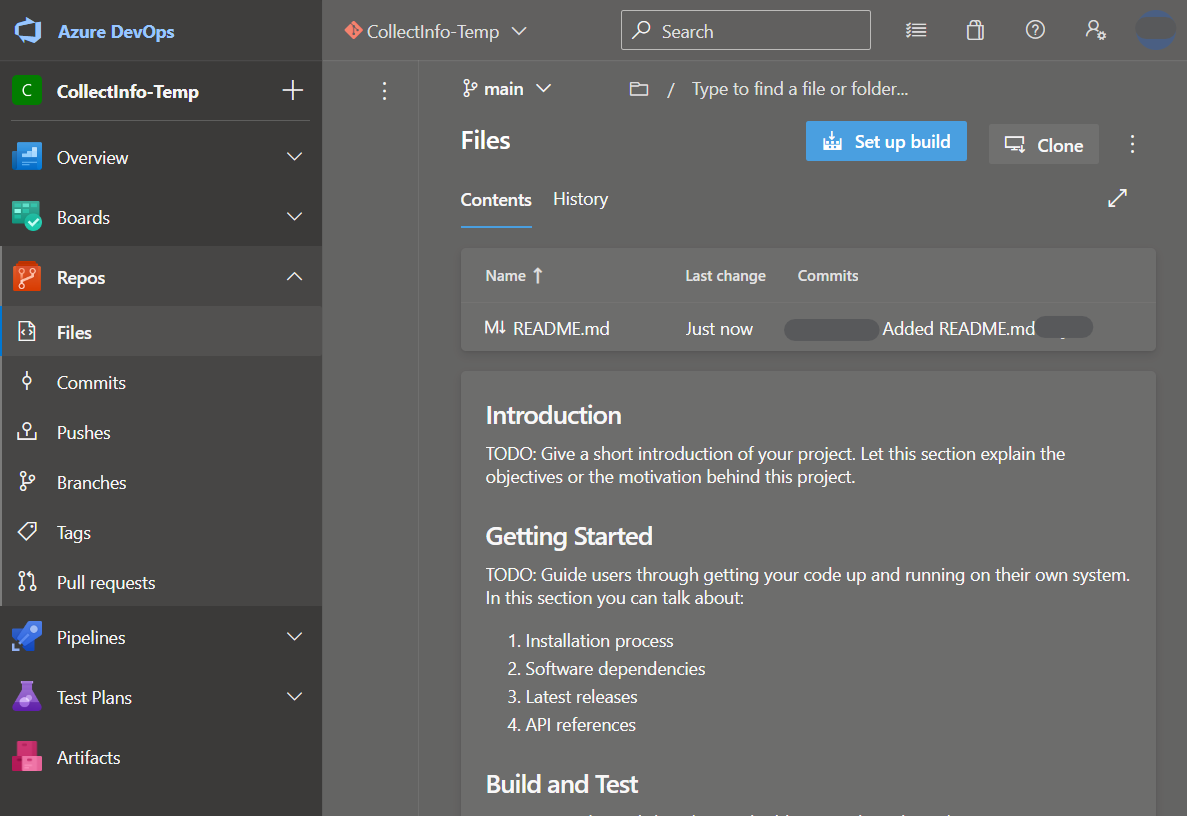Open the Commits view in Repos
This screenshot has width=1187, height=816.
pos(90,382)
